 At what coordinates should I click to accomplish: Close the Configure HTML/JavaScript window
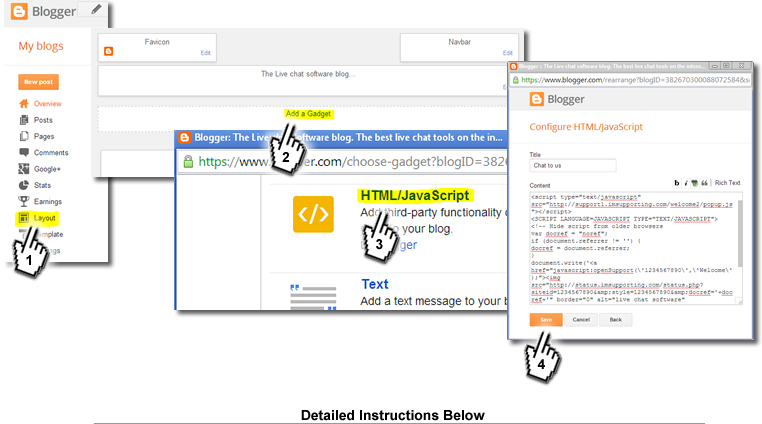[742, 66]
